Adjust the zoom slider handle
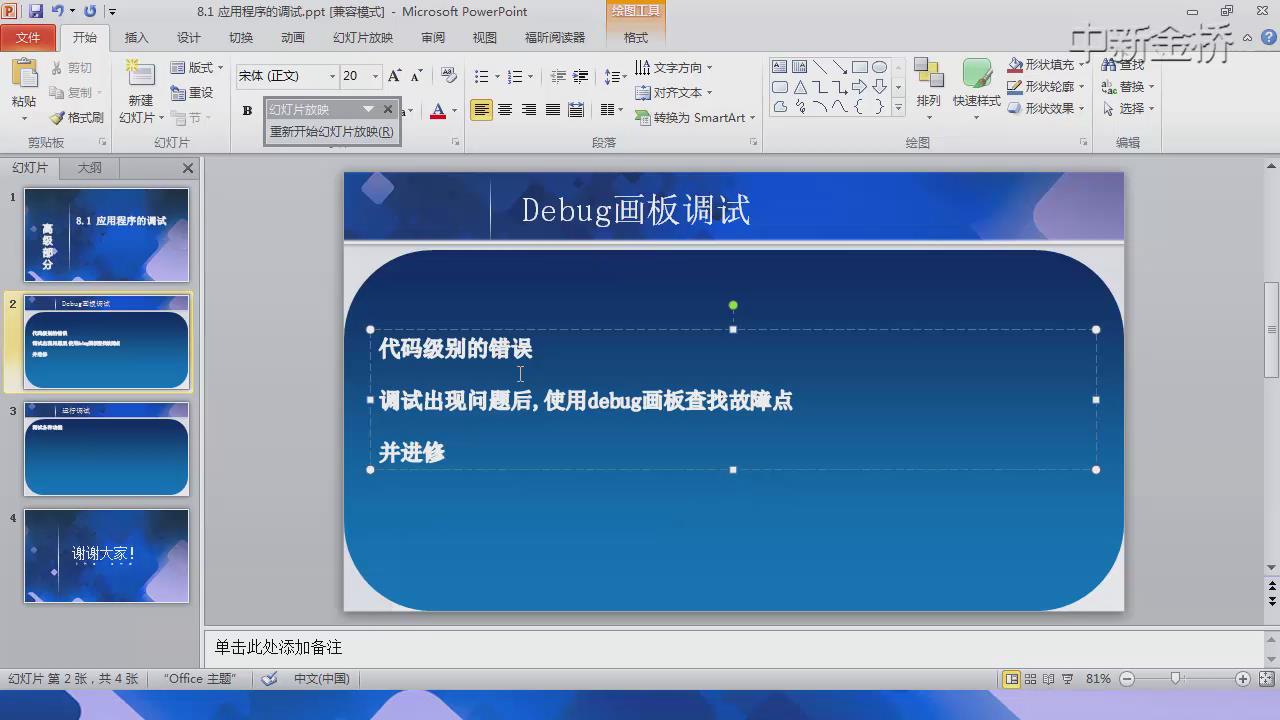Screen dimensions: 1280x720 (1176, 679)
